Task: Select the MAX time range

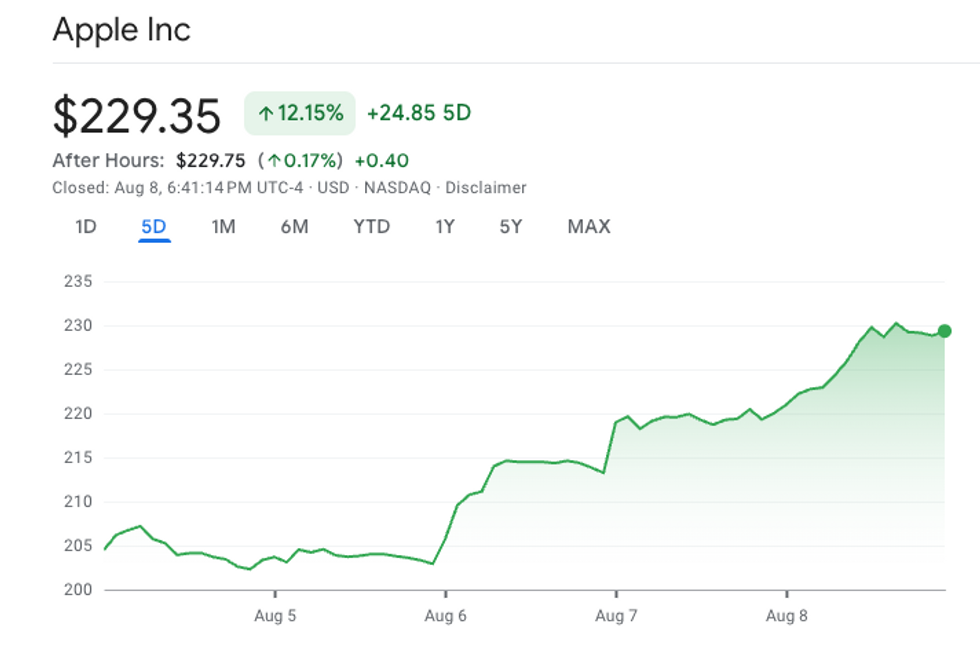Action: (x=589, y=227)
